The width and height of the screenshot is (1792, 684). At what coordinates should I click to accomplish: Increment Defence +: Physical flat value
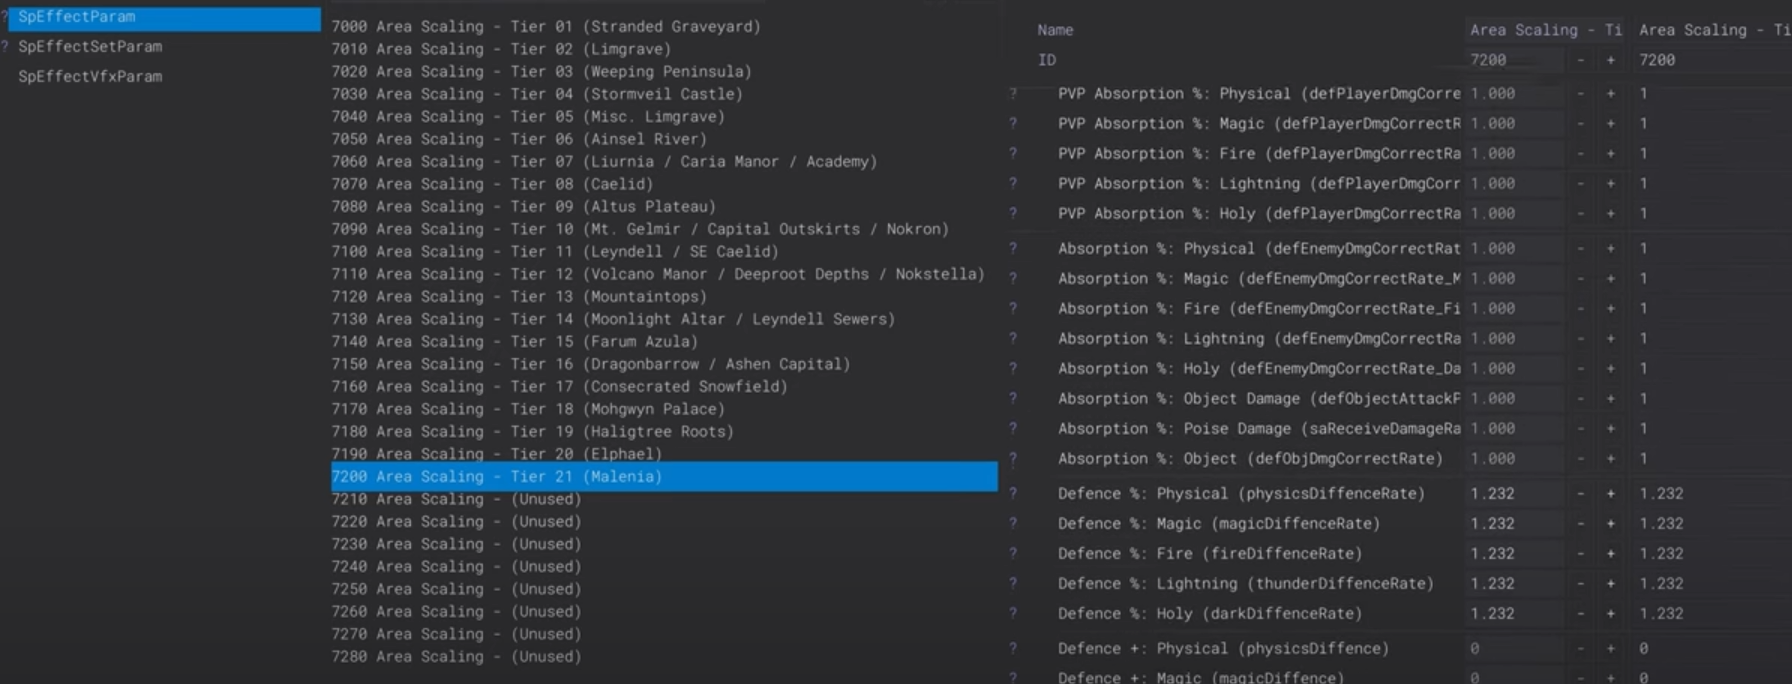pos(1610,649)
